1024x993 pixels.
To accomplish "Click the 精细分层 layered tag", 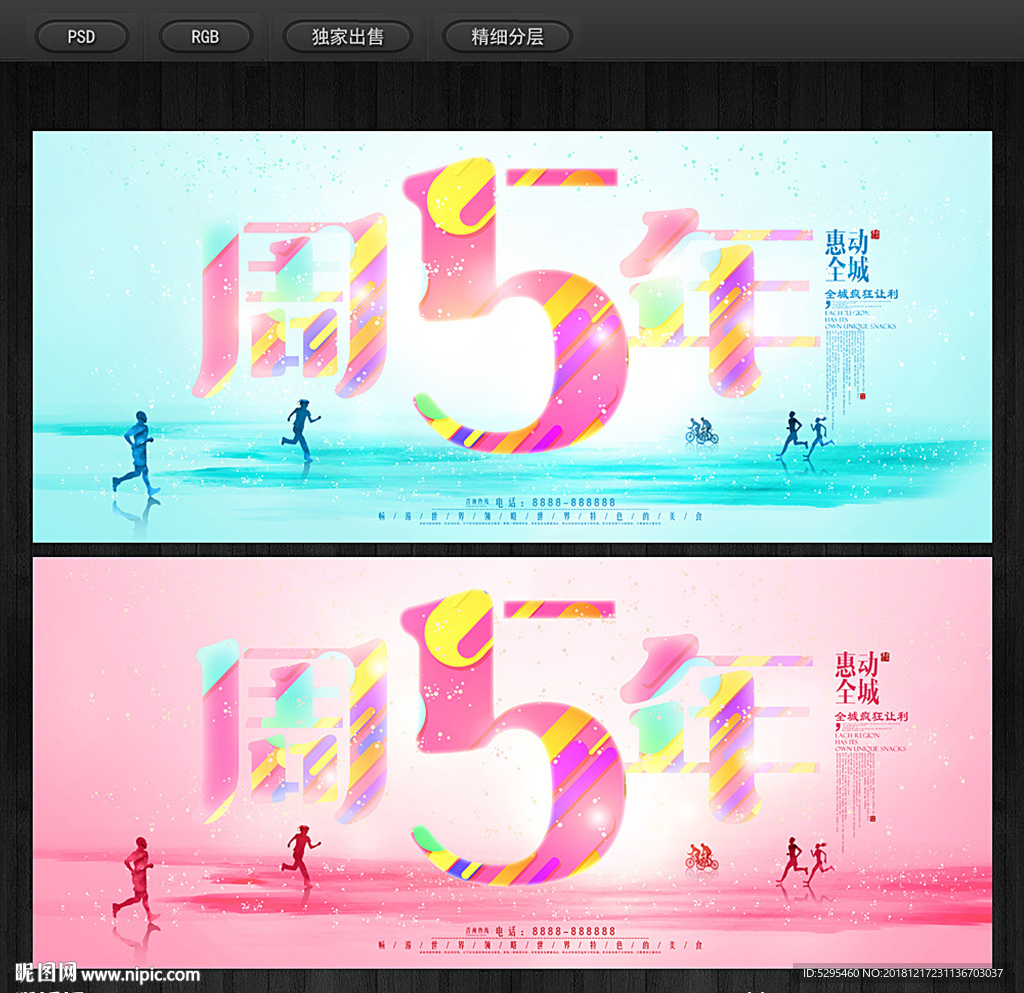I will coord(507,36).
